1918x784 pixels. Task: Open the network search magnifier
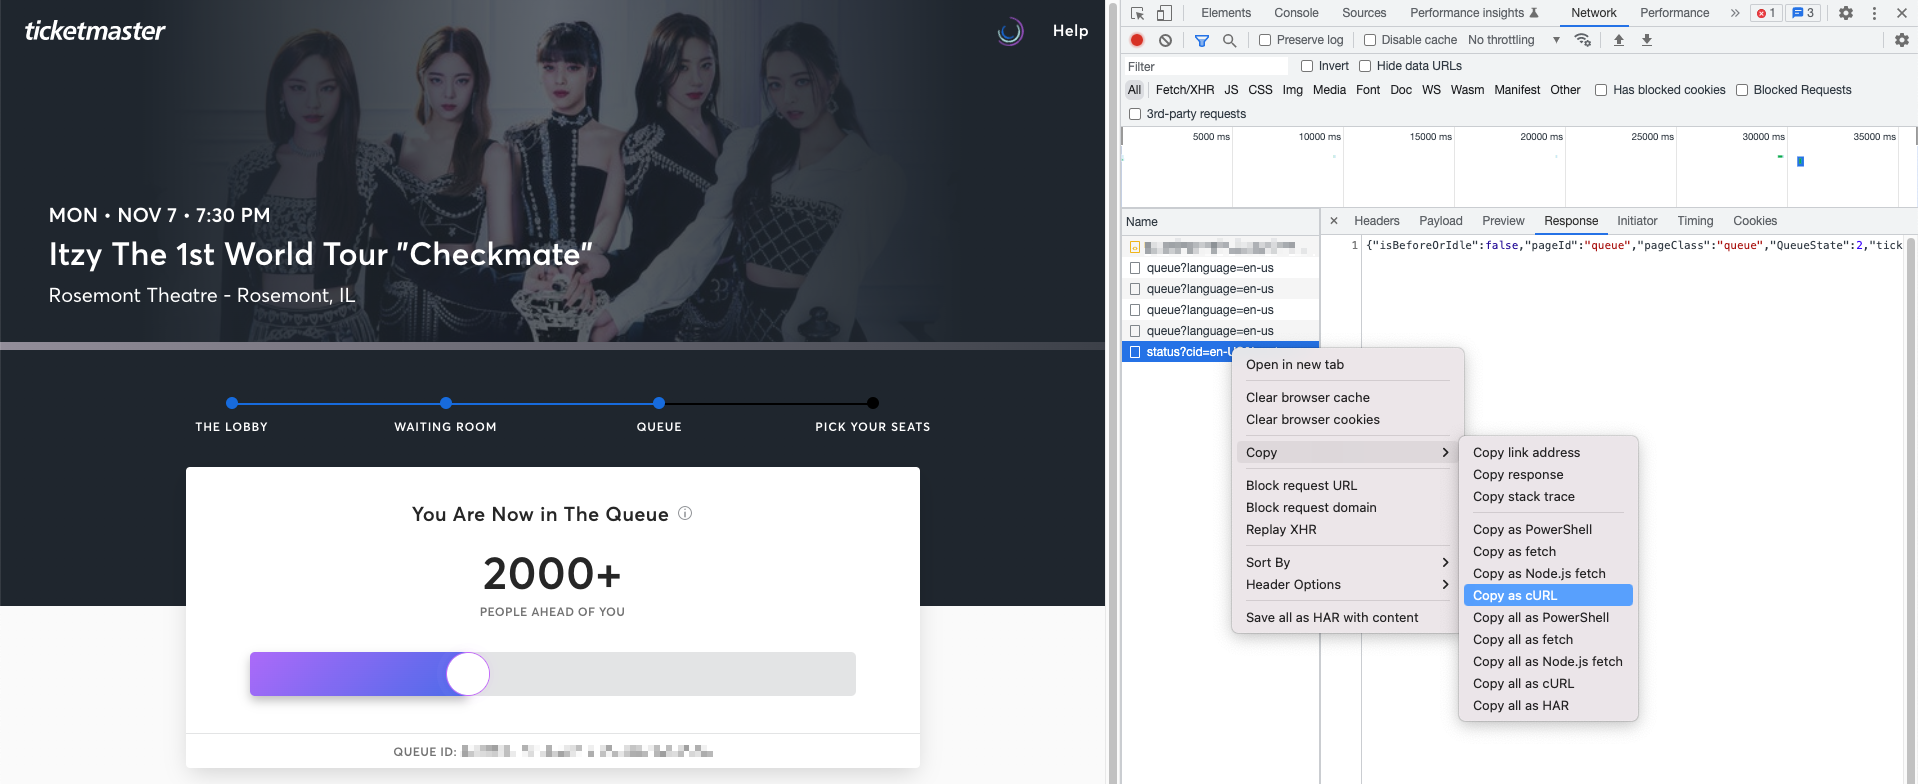click(1230, 40)
